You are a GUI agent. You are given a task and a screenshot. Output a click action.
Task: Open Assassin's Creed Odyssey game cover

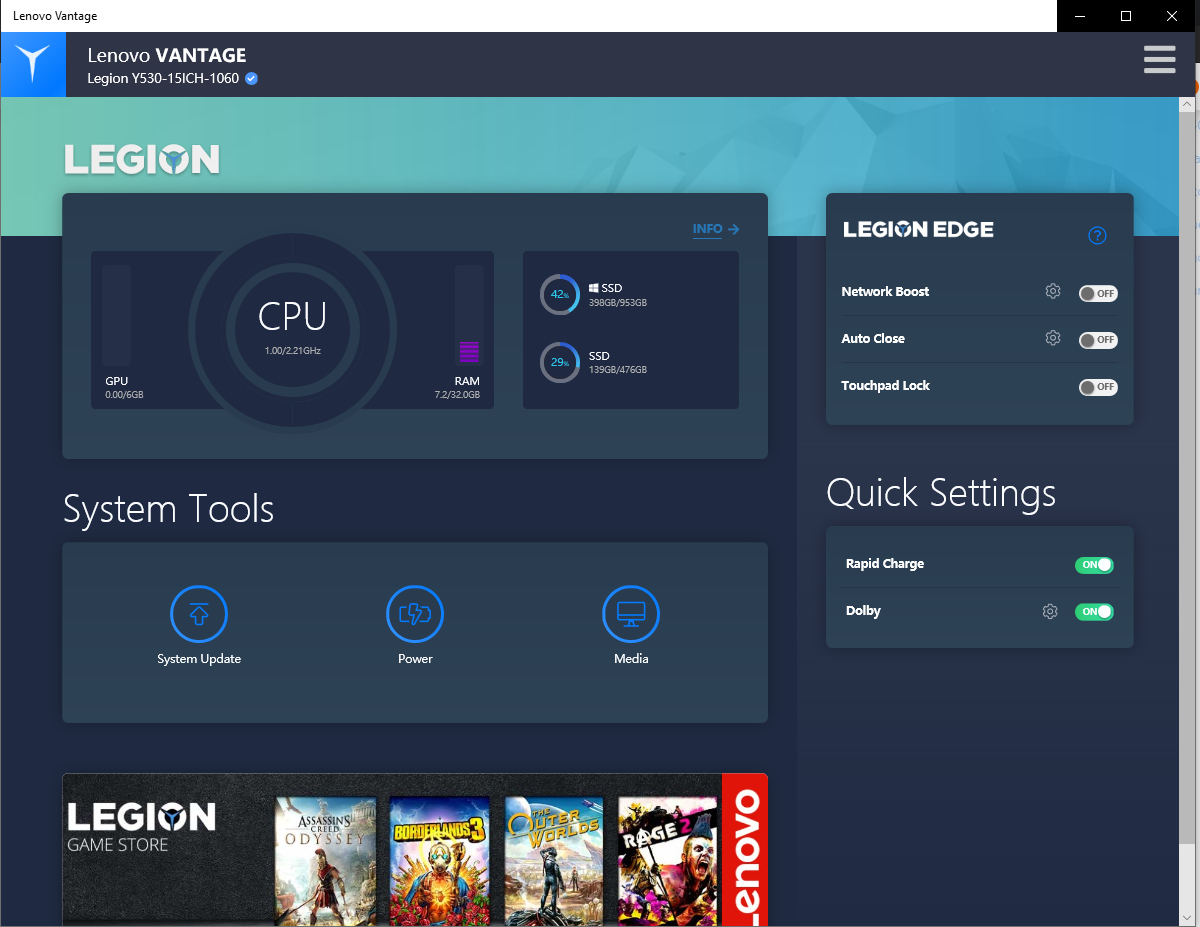(x=326, y=861)
